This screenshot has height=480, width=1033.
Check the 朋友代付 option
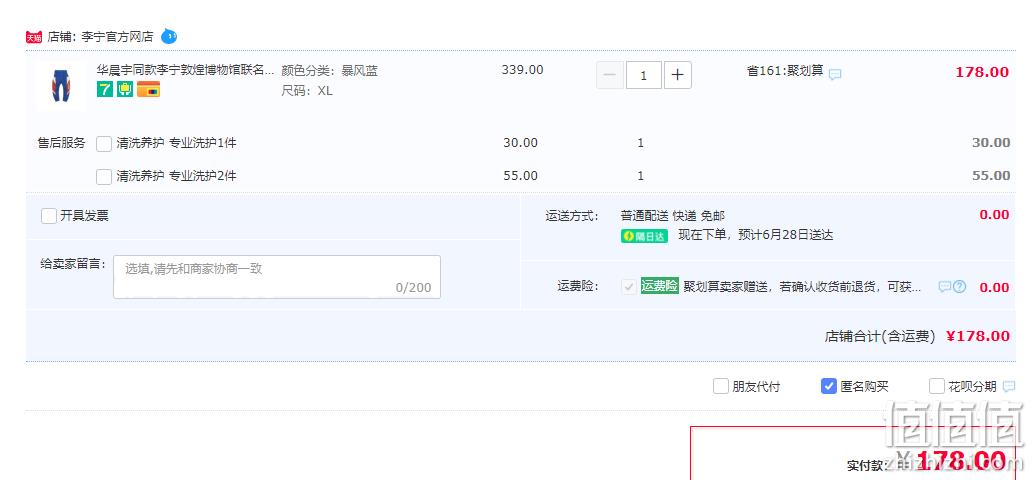[721, 387]
